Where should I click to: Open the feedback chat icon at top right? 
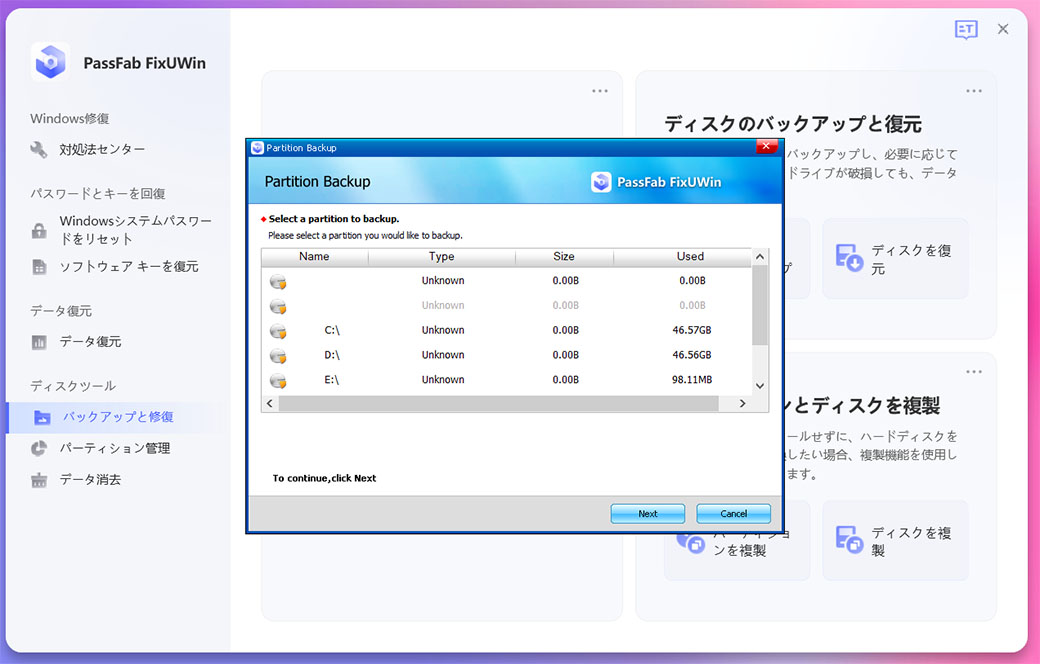[965, 30]
